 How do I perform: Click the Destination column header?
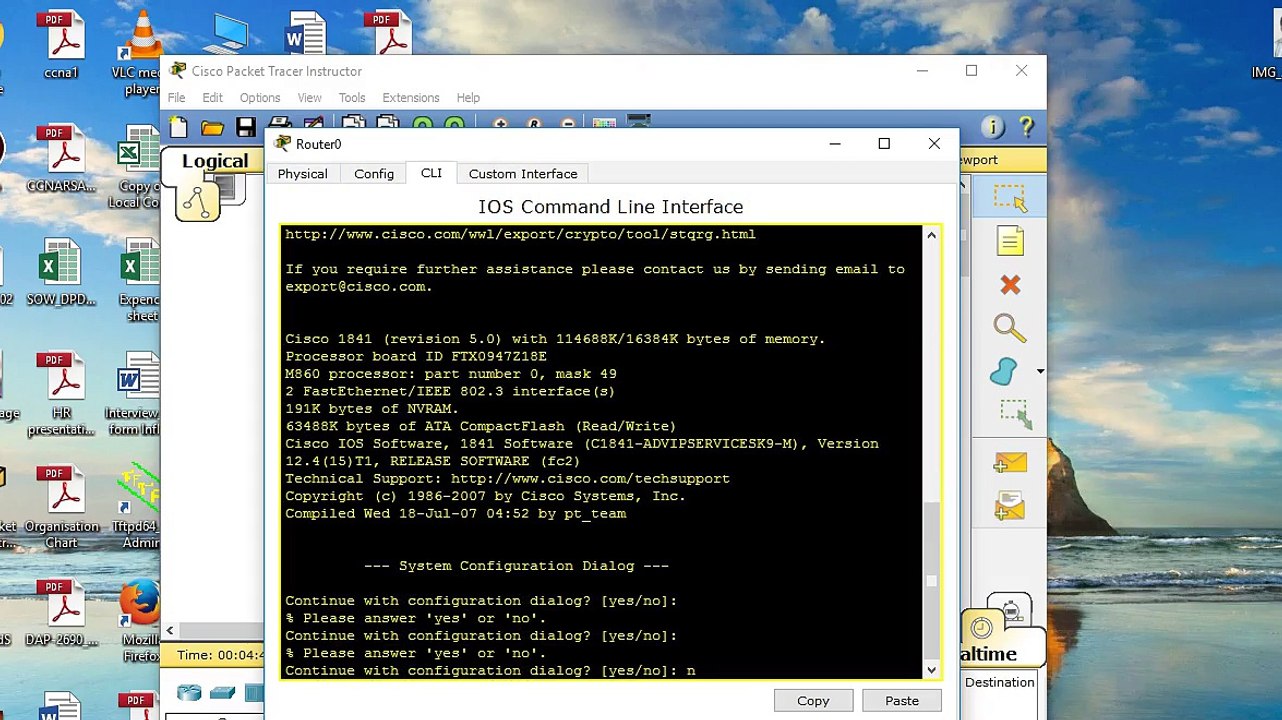[1000, 682]
